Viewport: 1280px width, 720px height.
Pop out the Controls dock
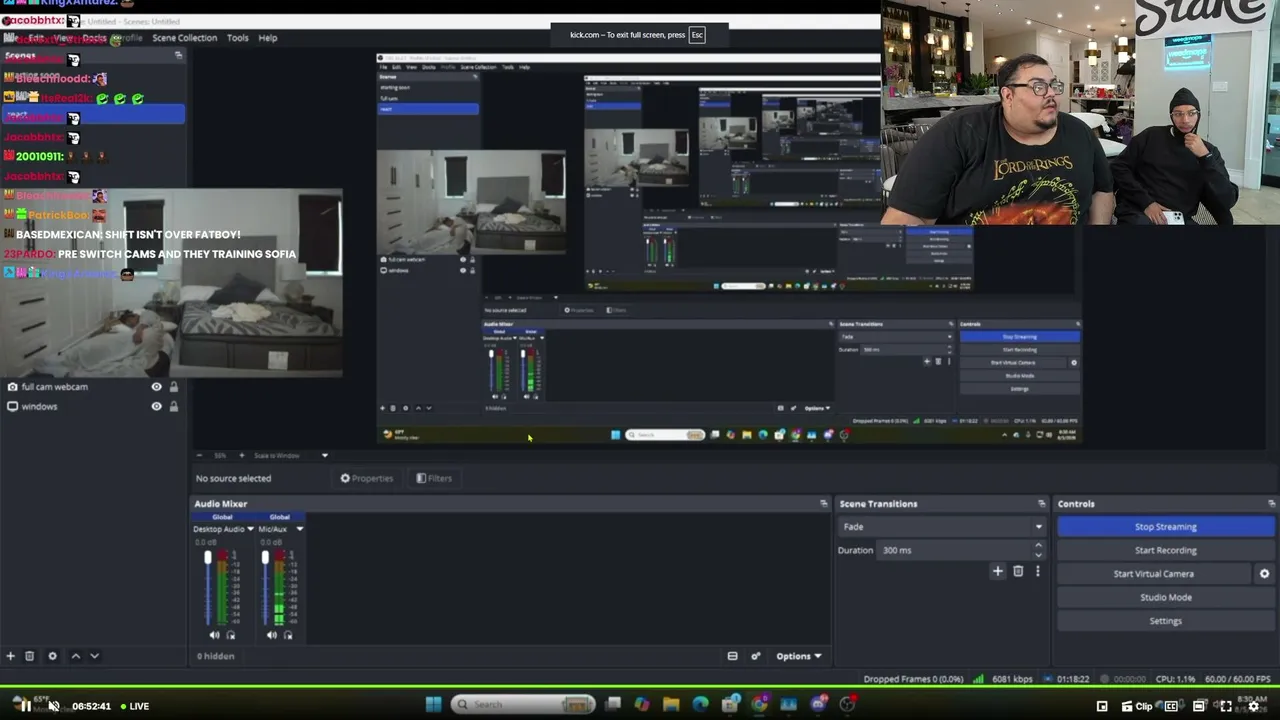[1272, 504]
